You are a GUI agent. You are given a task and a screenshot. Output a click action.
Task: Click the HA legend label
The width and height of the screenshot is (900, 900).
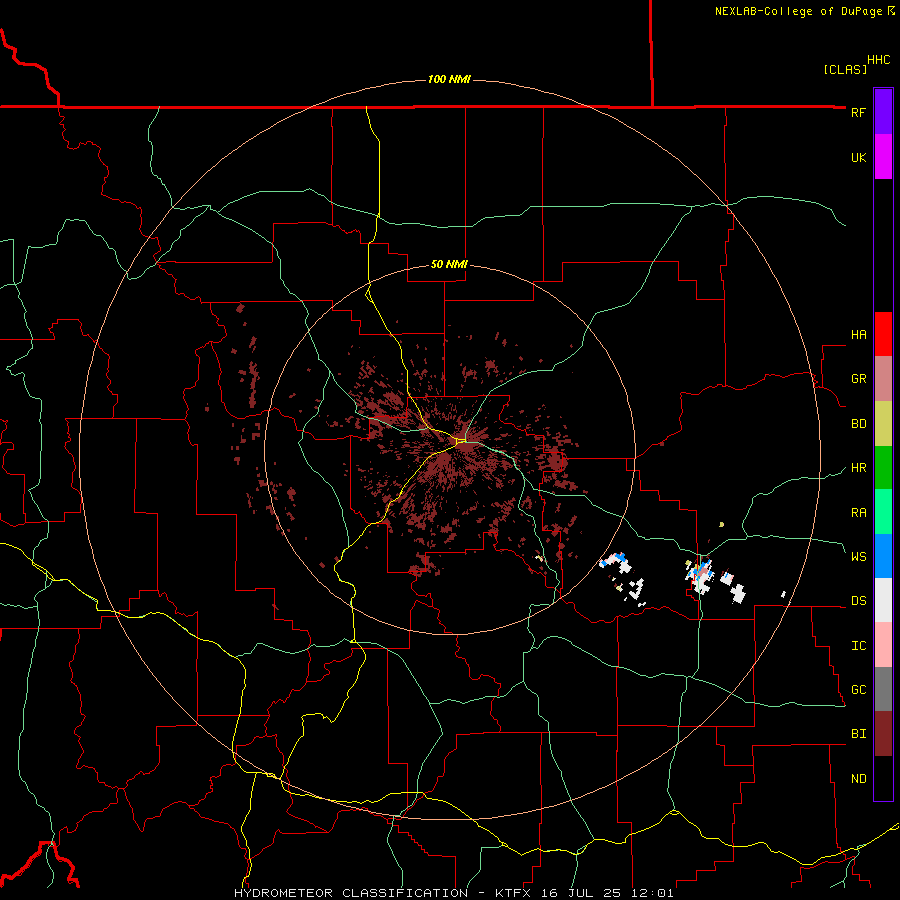click(x=858, y=335)
